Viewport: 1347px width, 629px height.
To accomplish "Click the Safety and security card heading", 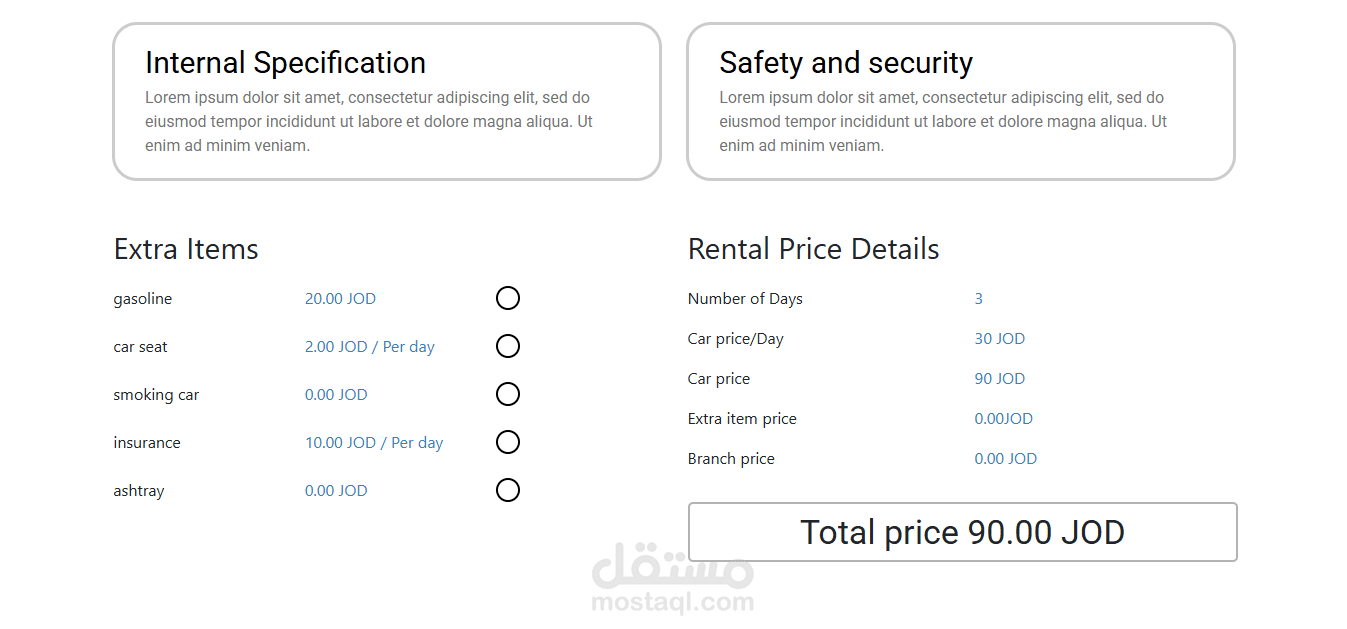I will click(845, 63).
